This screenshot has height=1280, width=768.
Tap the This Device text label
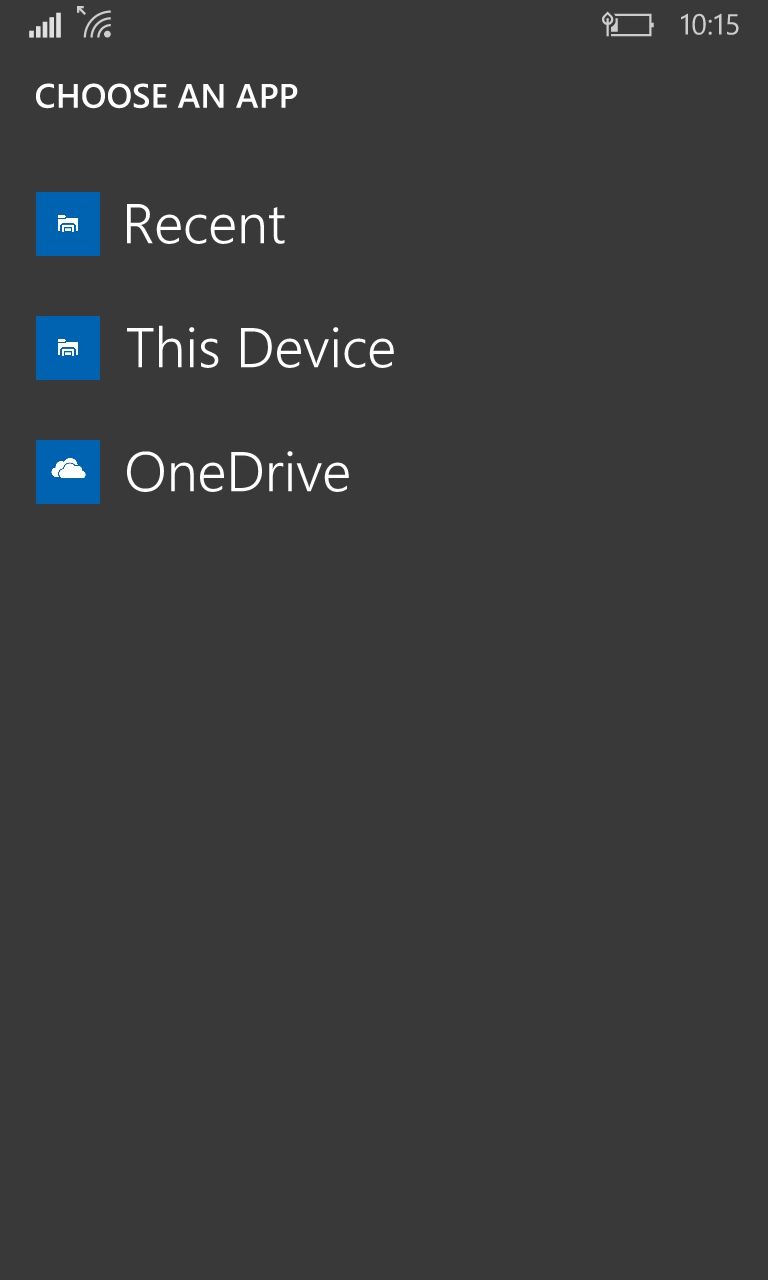(258, 348)
